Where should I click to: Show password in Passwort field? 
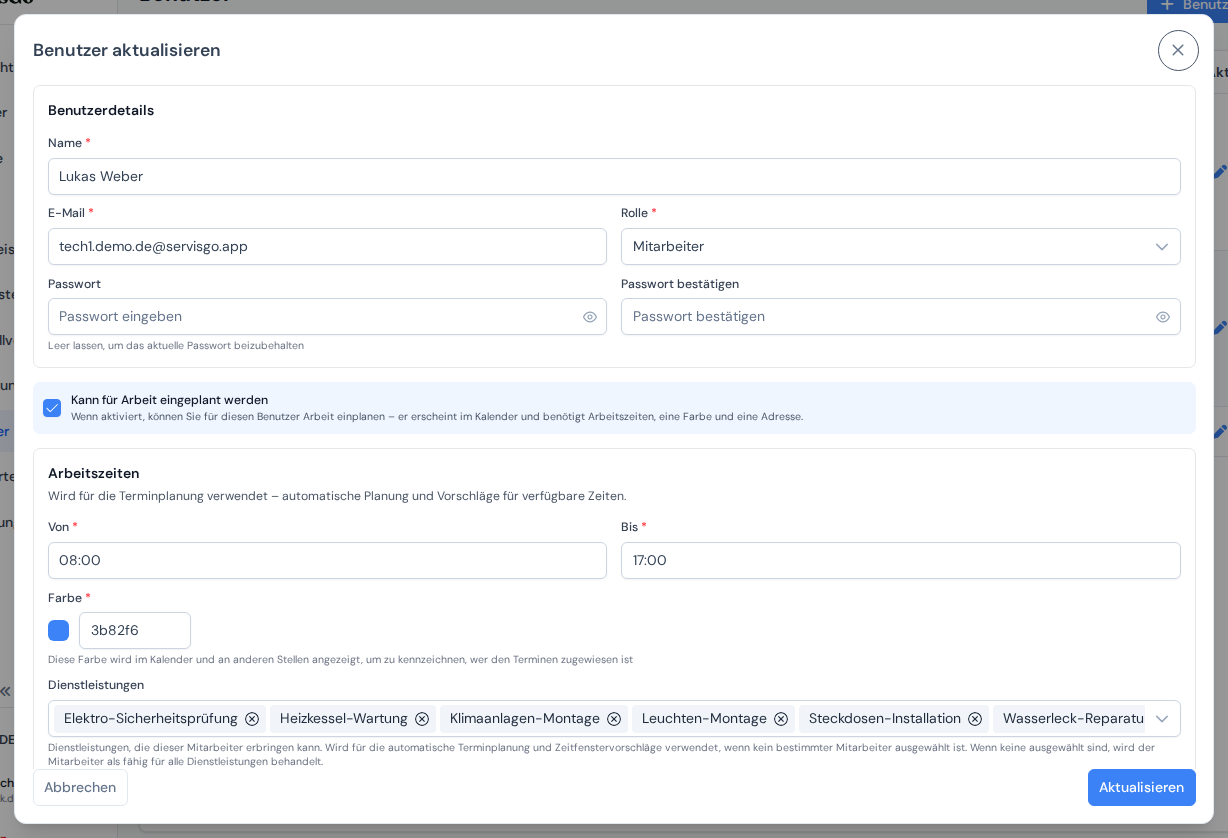click(x=590, y=317)
